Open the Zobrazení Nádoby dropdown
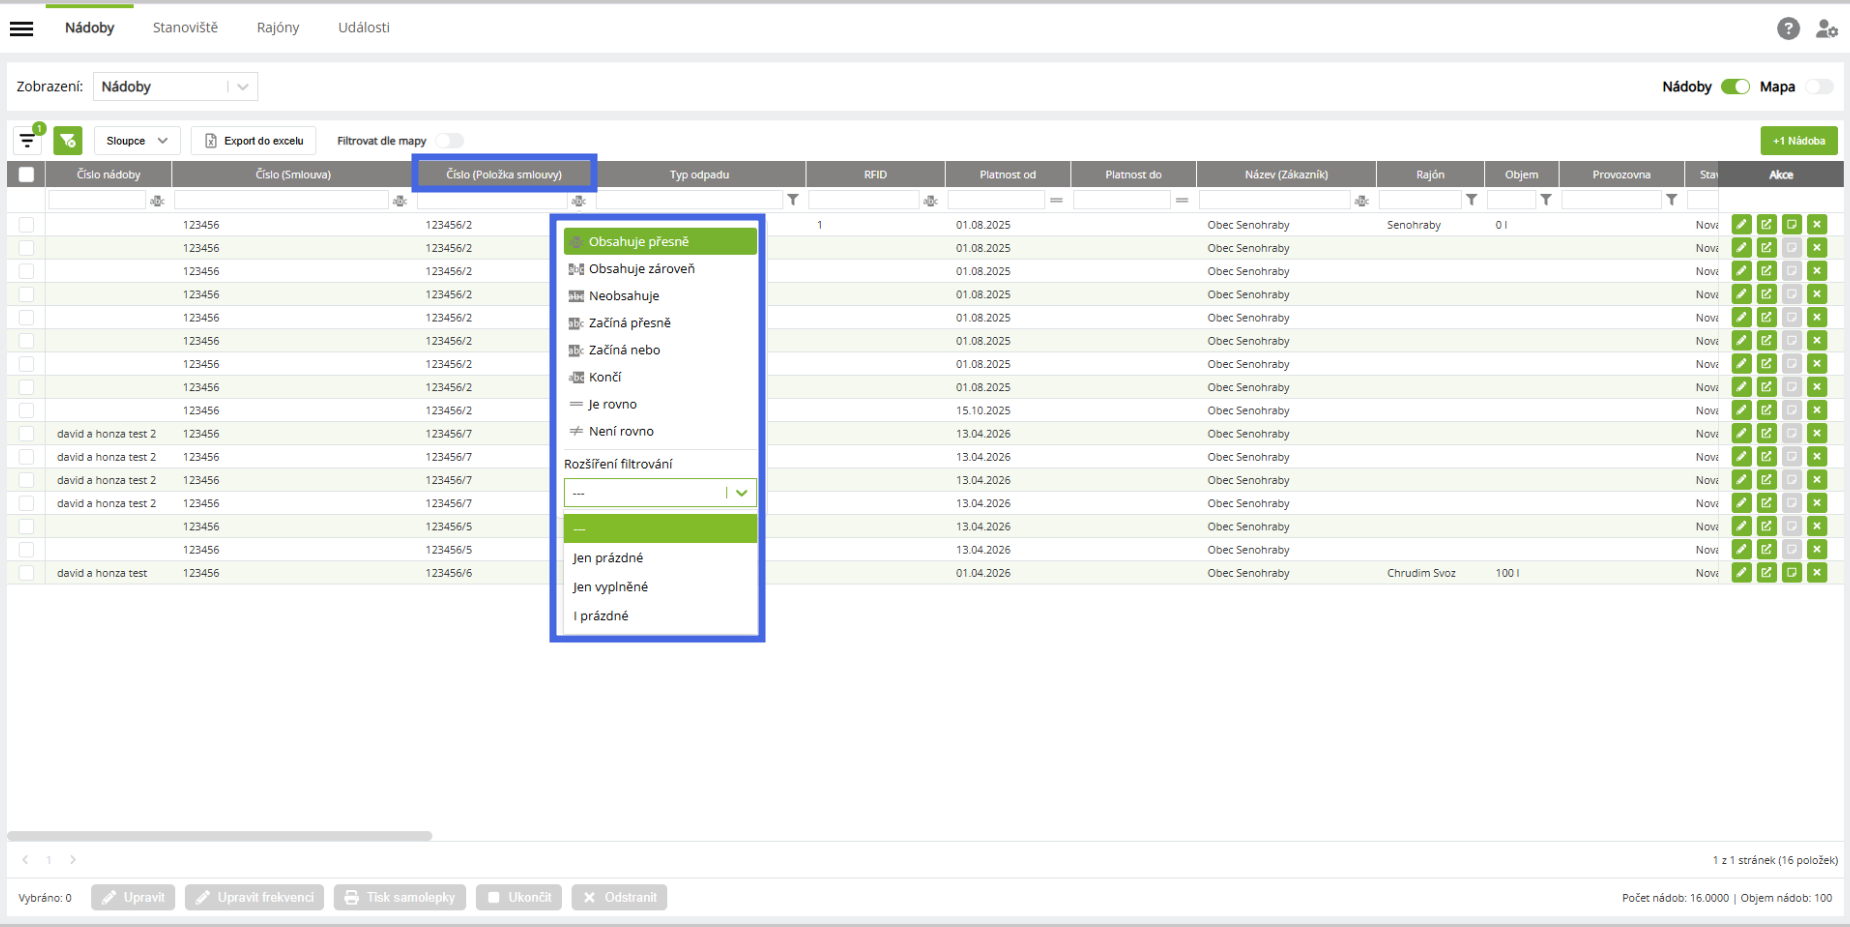 click(x=175, y=87)
